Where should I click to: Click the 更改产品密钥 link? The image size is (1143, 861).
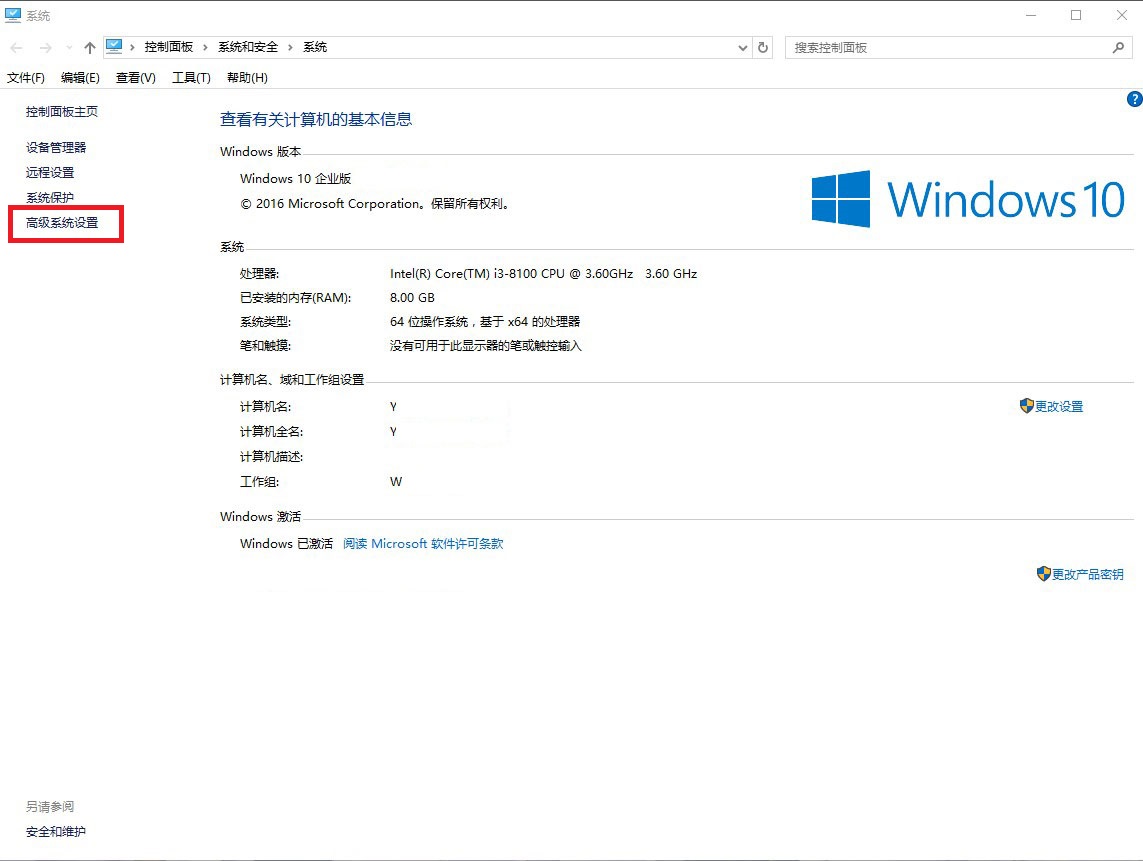(x=1088, y=574)
